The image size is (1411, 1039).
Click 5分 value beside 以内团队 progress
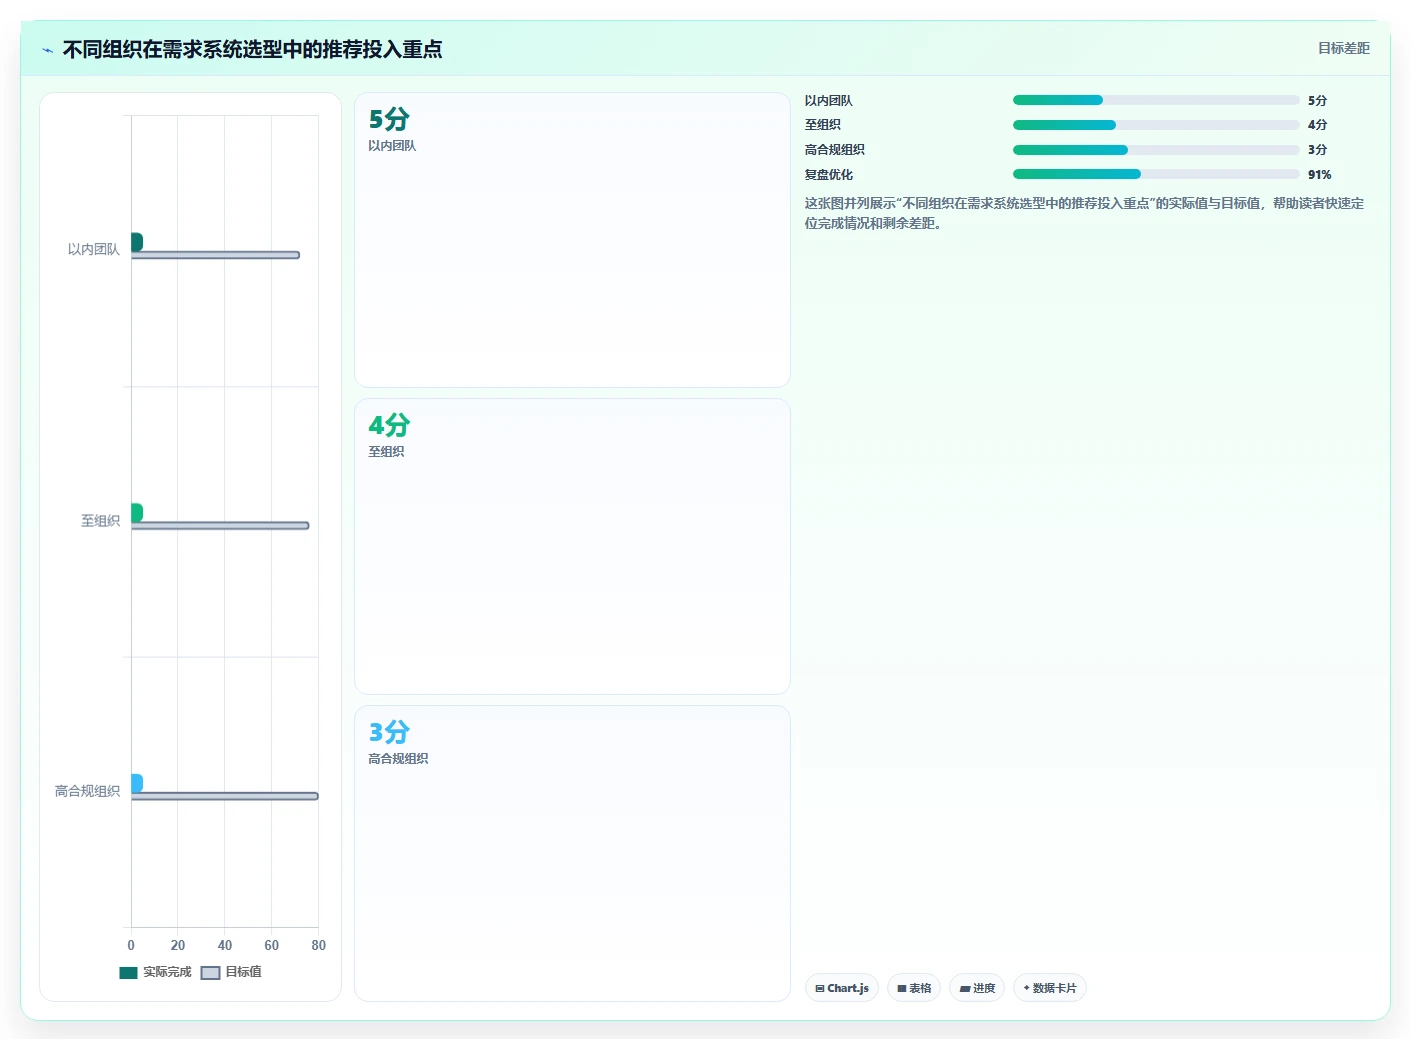[x=1317, y=101]
